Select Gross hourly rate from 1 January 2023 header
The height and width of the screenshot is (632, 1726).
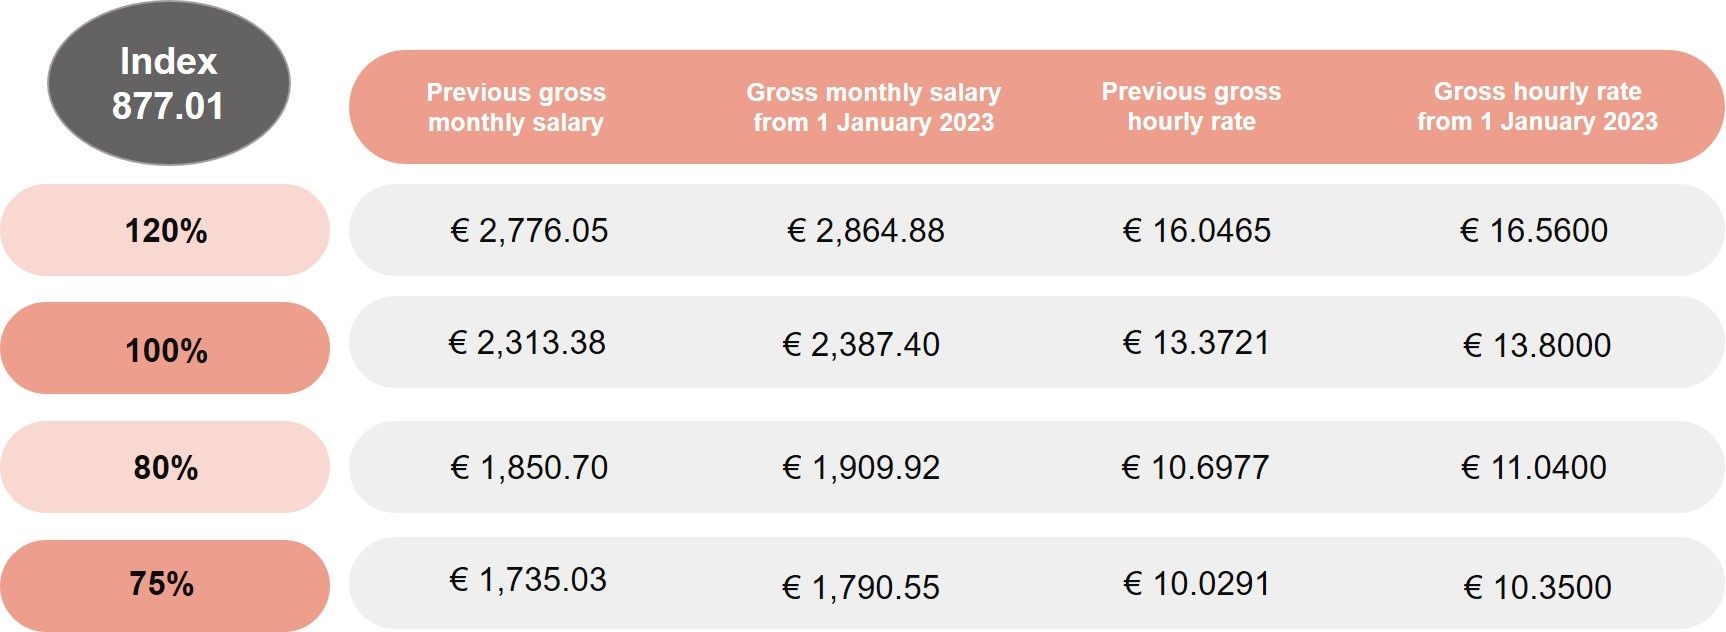click(x=1537, y=107)
